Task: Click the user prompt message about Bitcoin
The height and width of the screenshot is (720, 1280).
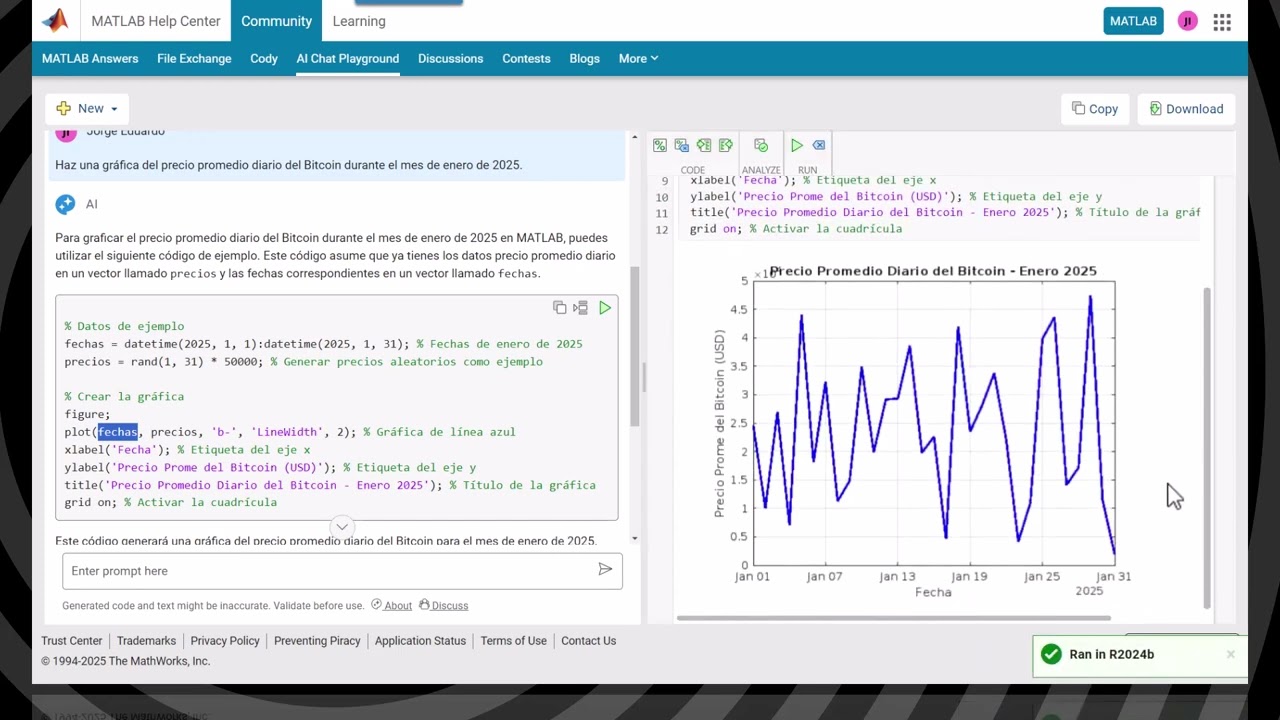Action: (289, 165)
